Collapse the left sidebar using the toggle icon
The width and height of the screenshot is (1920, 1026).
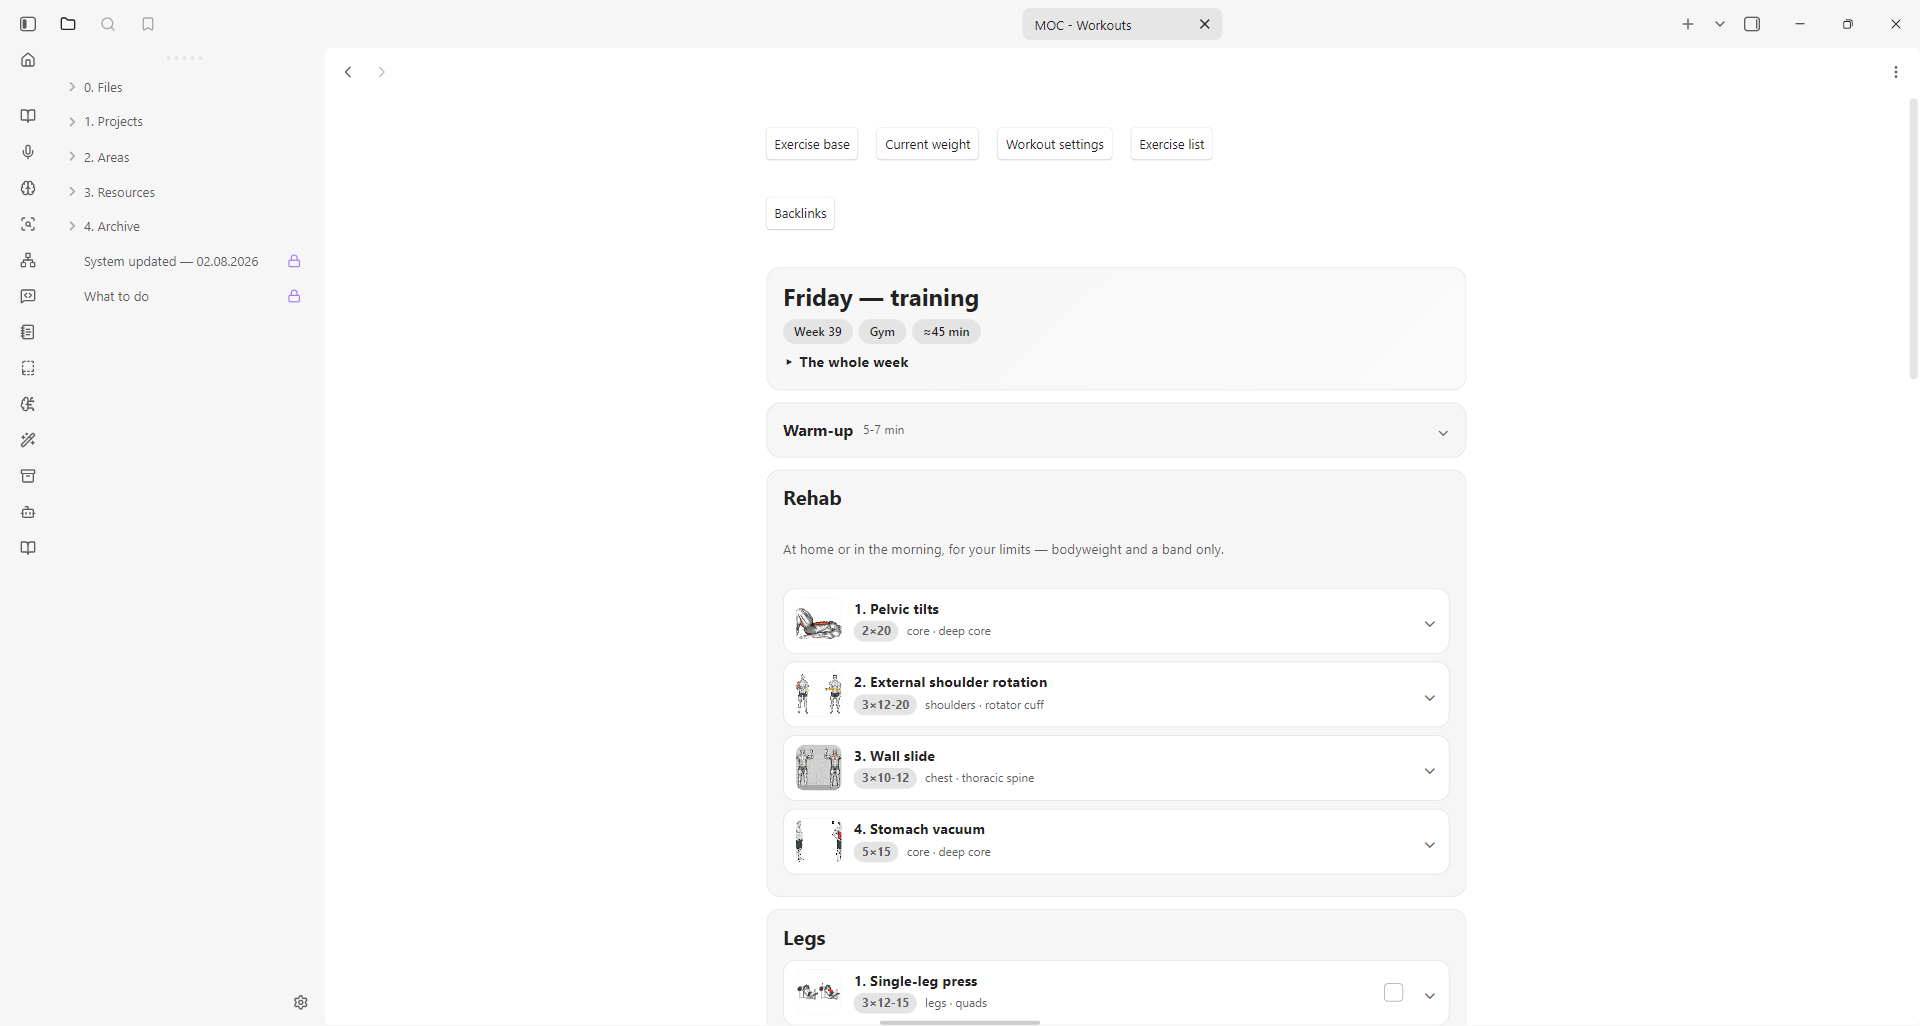28,24
